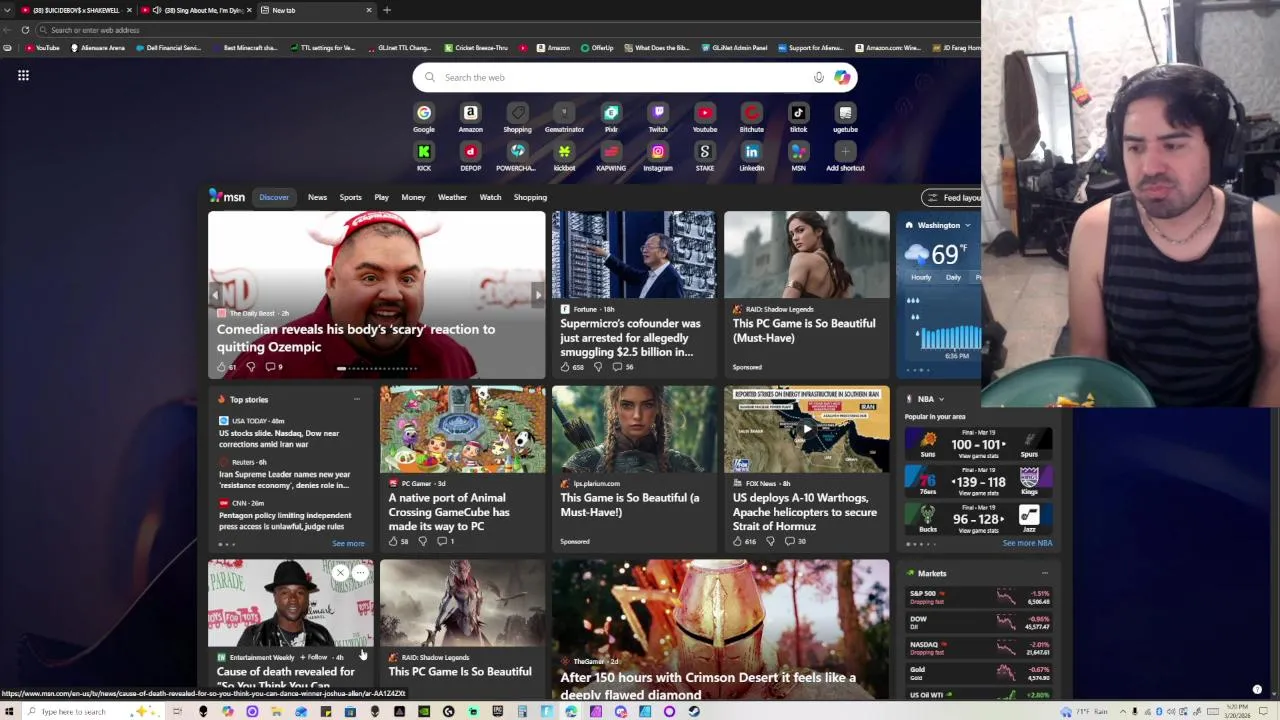Go to next featured story slide
Viewport: 1280px width, 720px height.
[x=537, y=295]
